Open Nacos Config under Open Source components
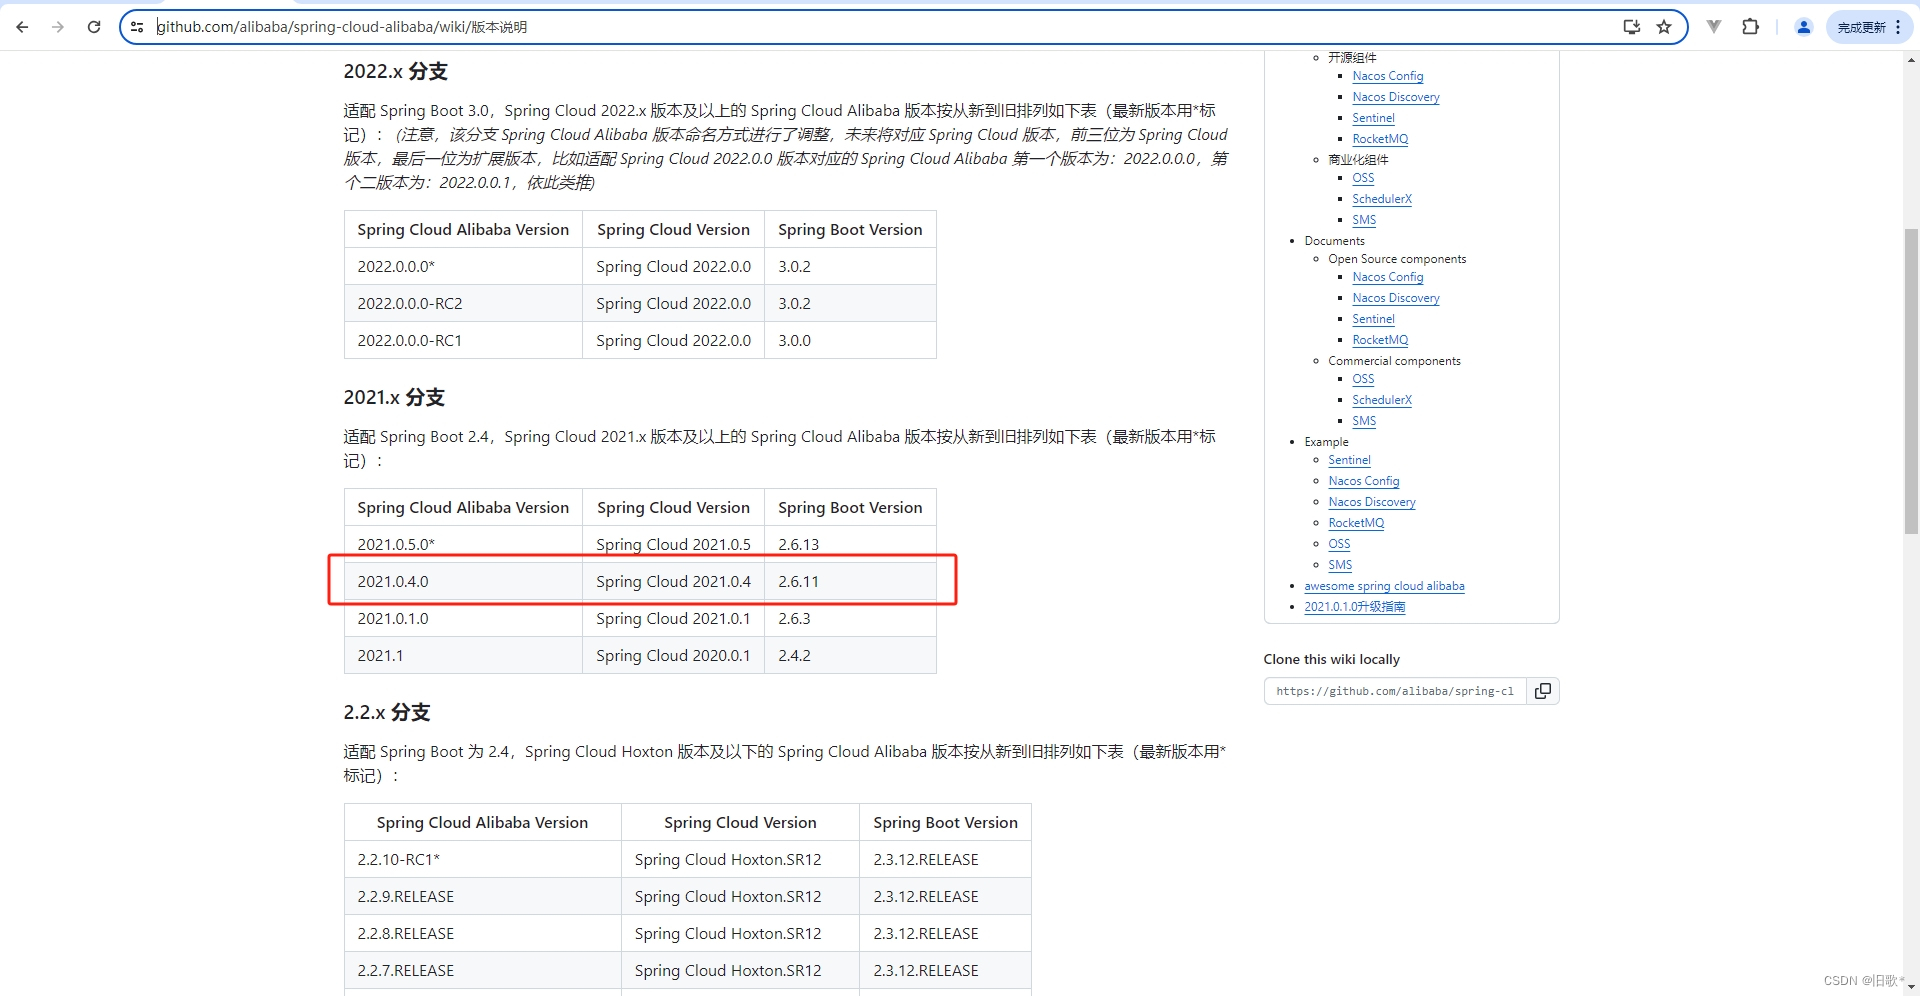Screen dimensions: 1920x996 tap(1387, 277)
